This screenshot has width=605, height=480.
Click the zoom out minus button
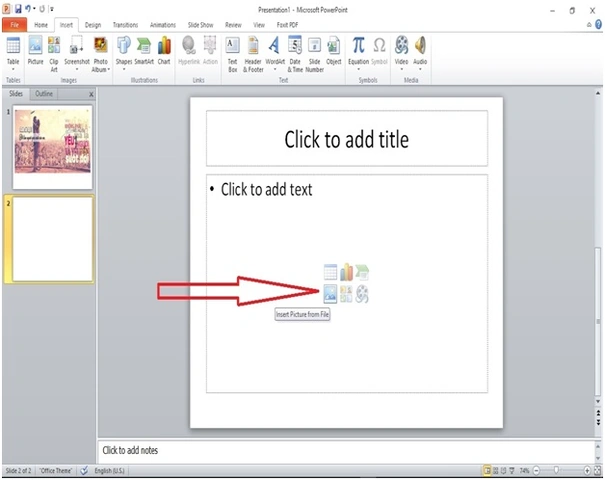pos(537,470)
